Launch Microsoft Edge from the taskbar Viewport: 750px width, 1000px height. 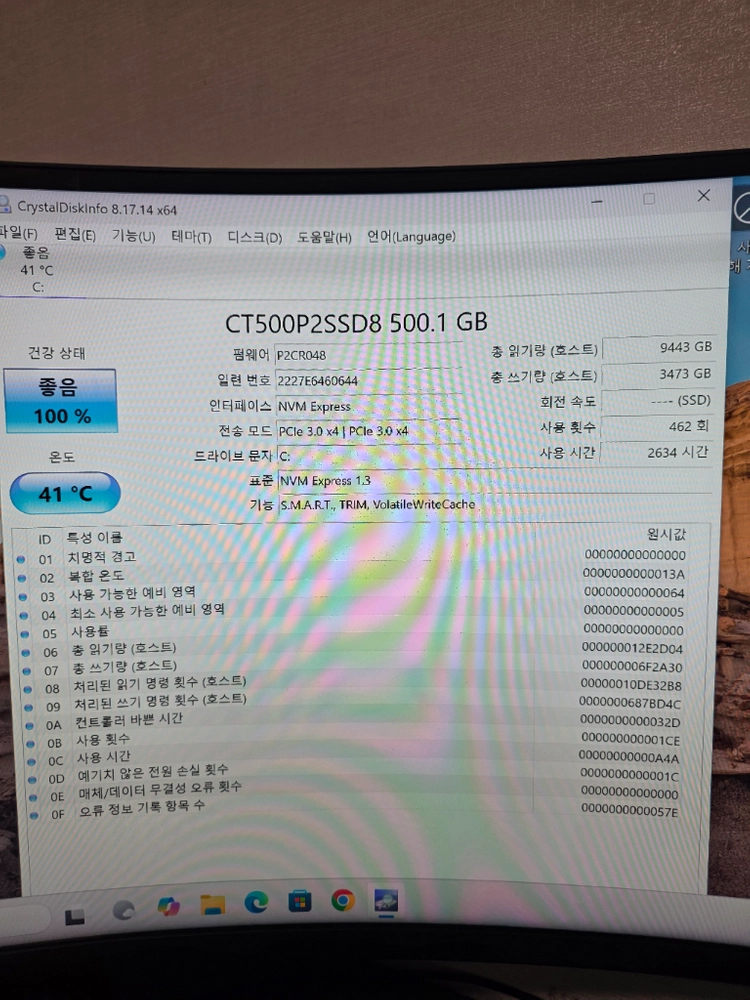[x=256, y=902]
